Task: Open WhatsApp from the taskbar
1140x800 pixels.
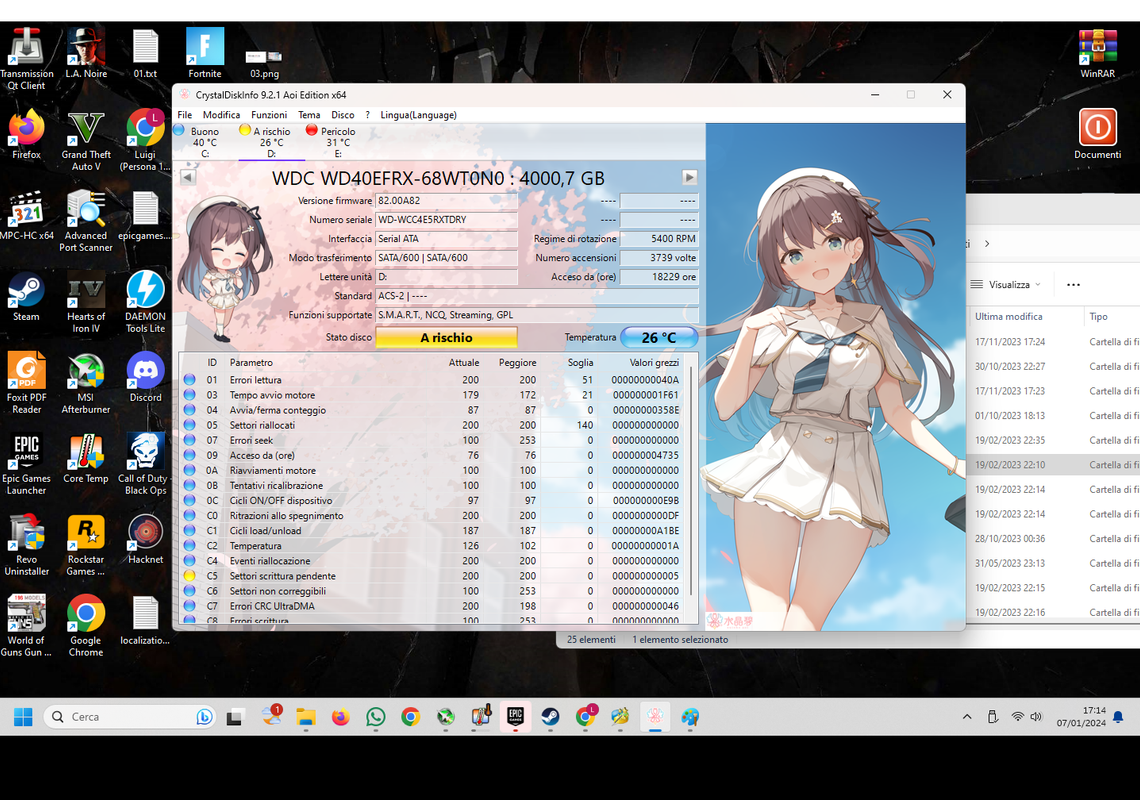Action: [x=375, y=717]
